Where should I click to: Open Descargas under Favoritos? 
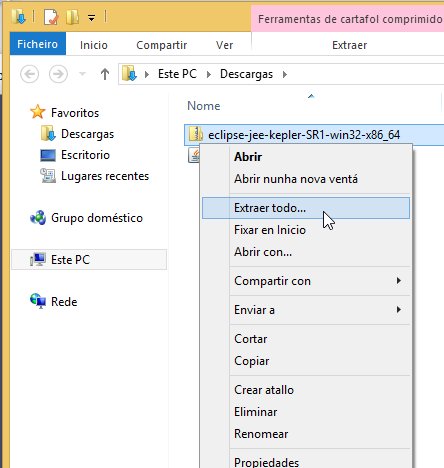(x=87, y=134)
